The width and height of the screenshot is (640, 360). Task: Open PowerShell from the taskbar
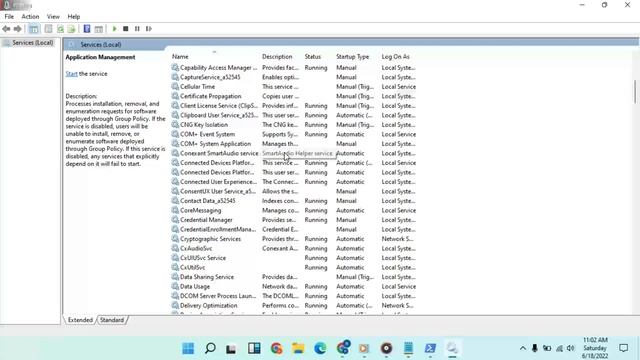430,348
